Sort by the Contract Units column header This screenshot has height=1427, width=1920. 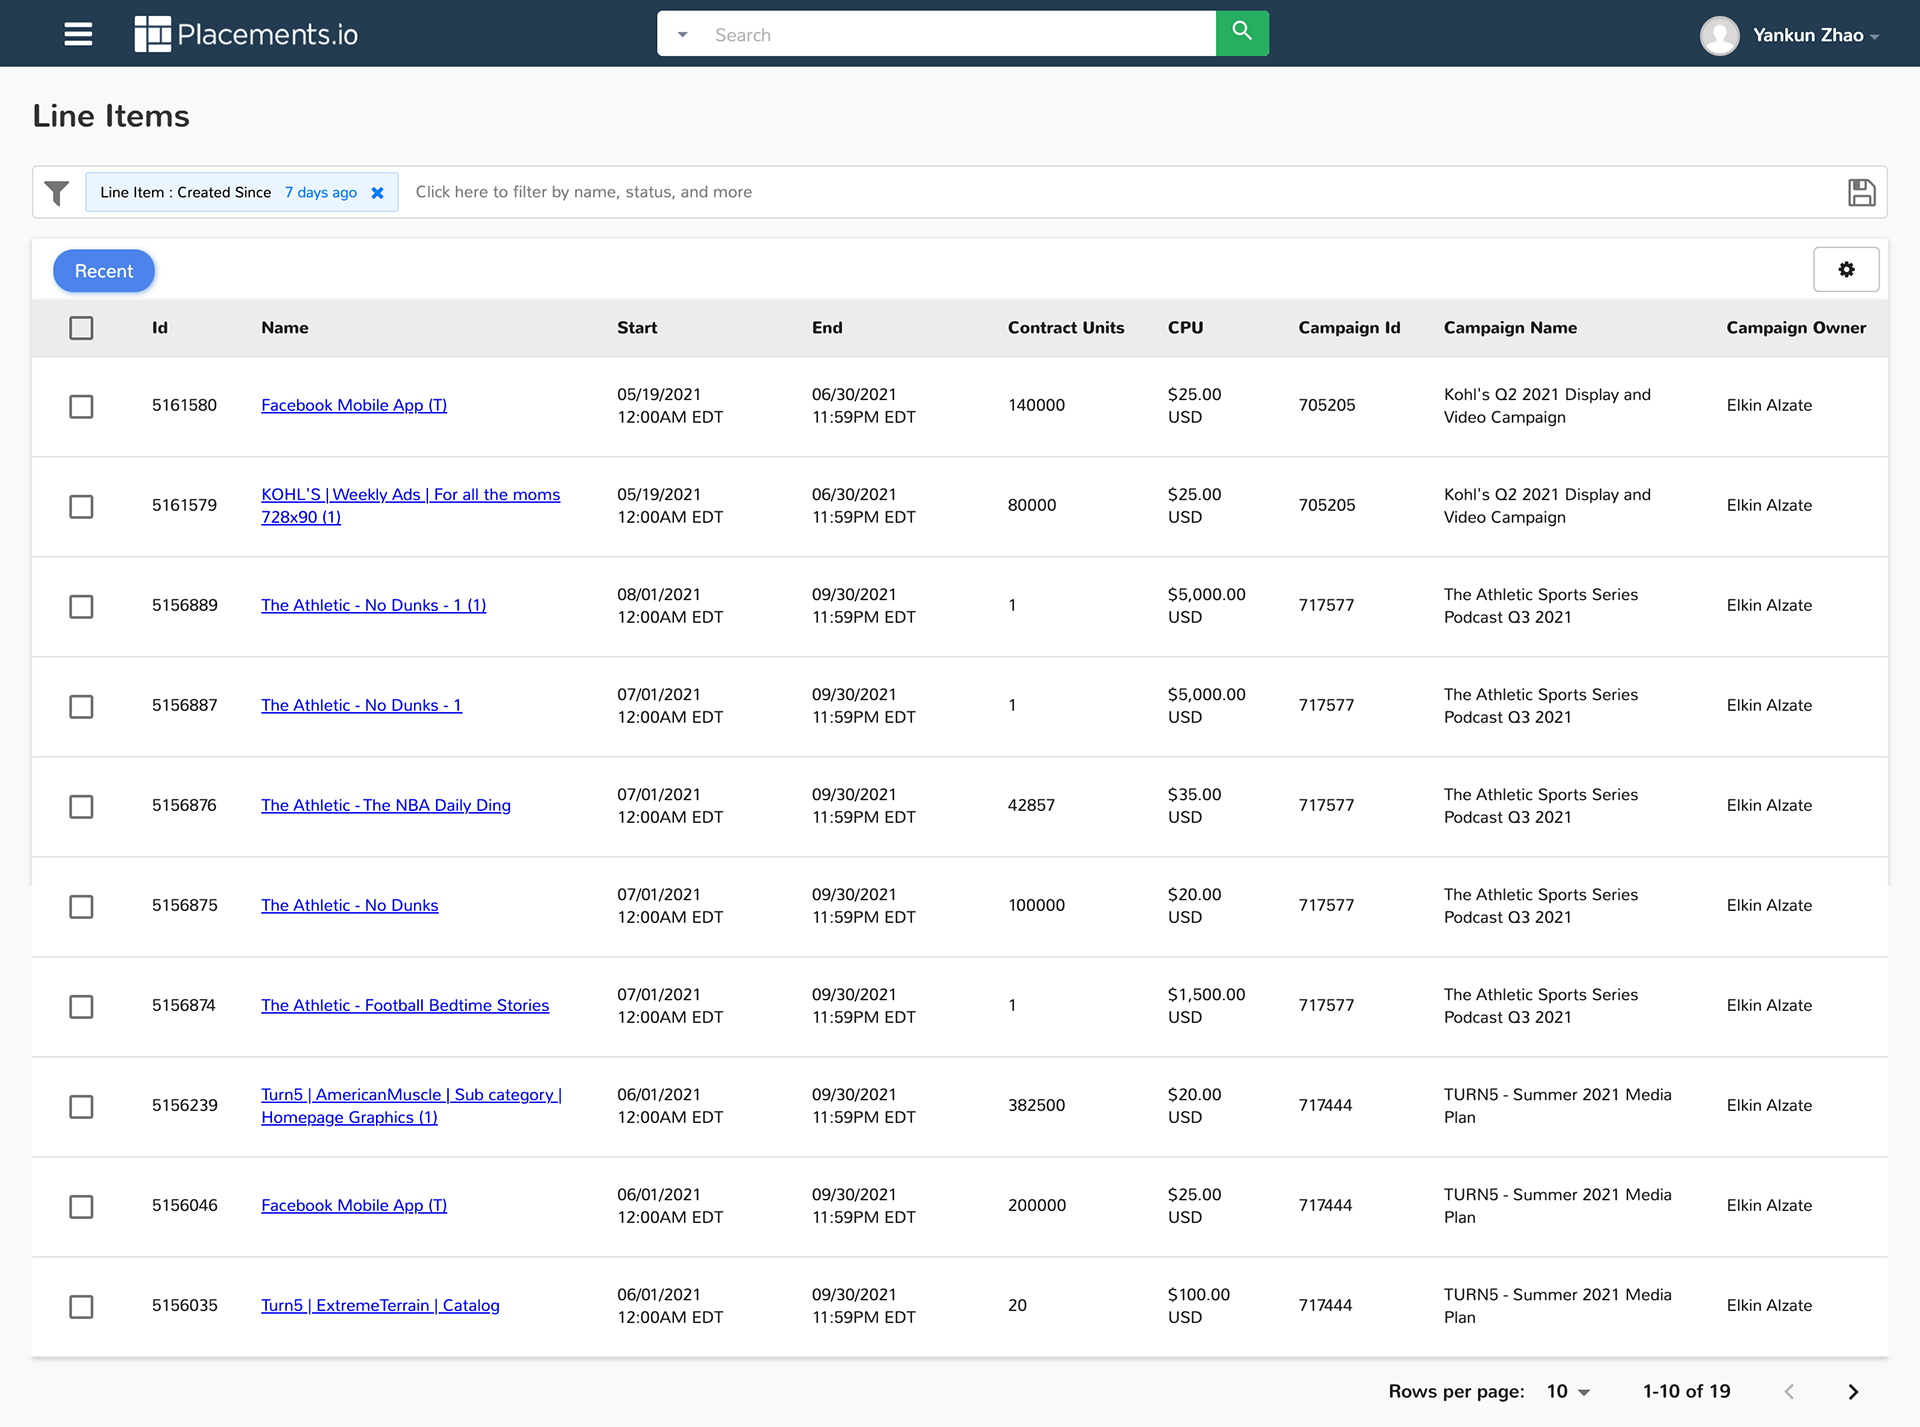pos(1065,328)
